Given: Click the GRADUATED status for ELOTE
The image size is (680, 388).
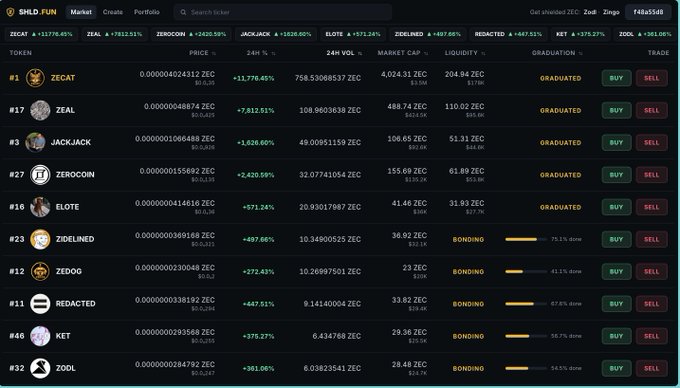Looking at the screenshot, I should tap(560, 207).
